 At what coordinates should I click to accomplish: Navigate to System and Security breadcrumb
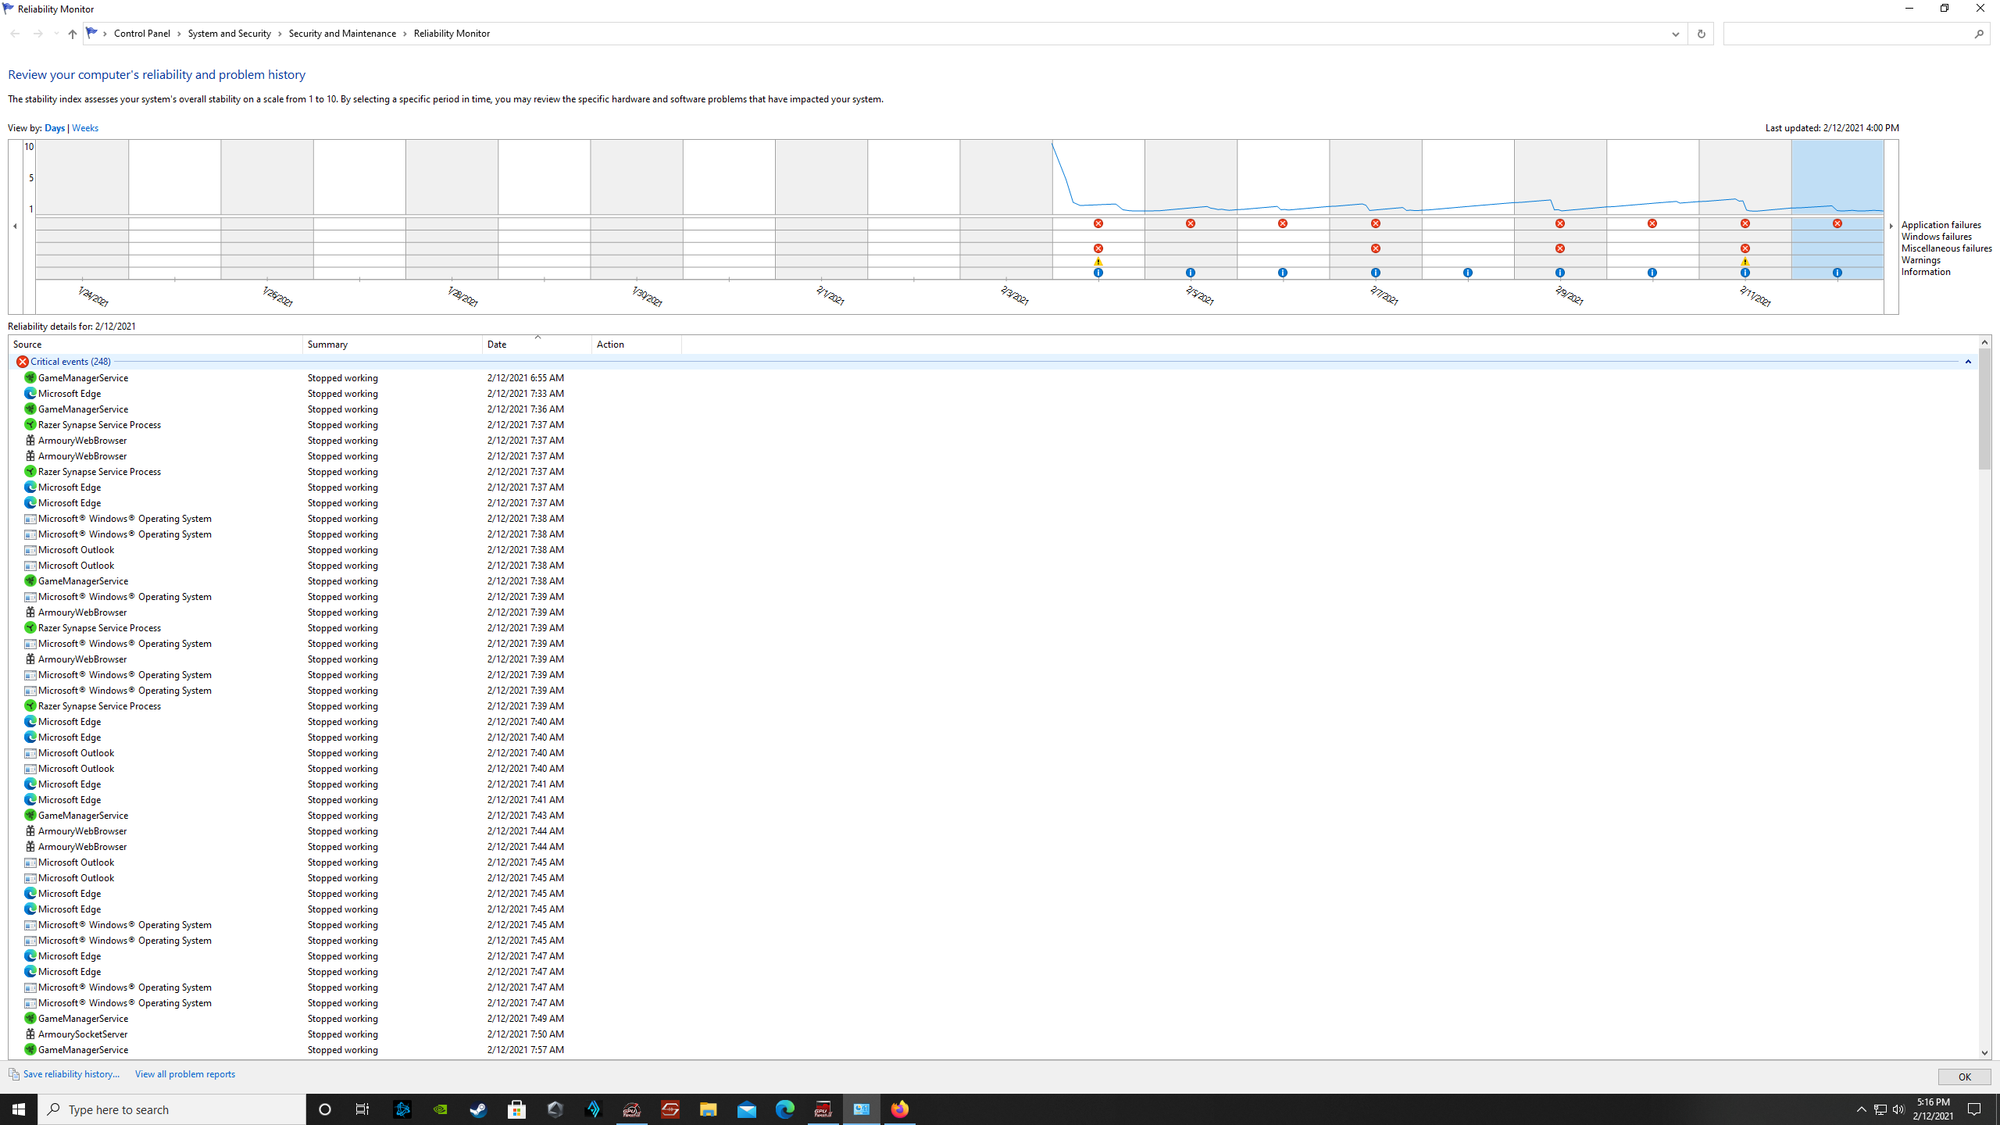coord(229,34)
